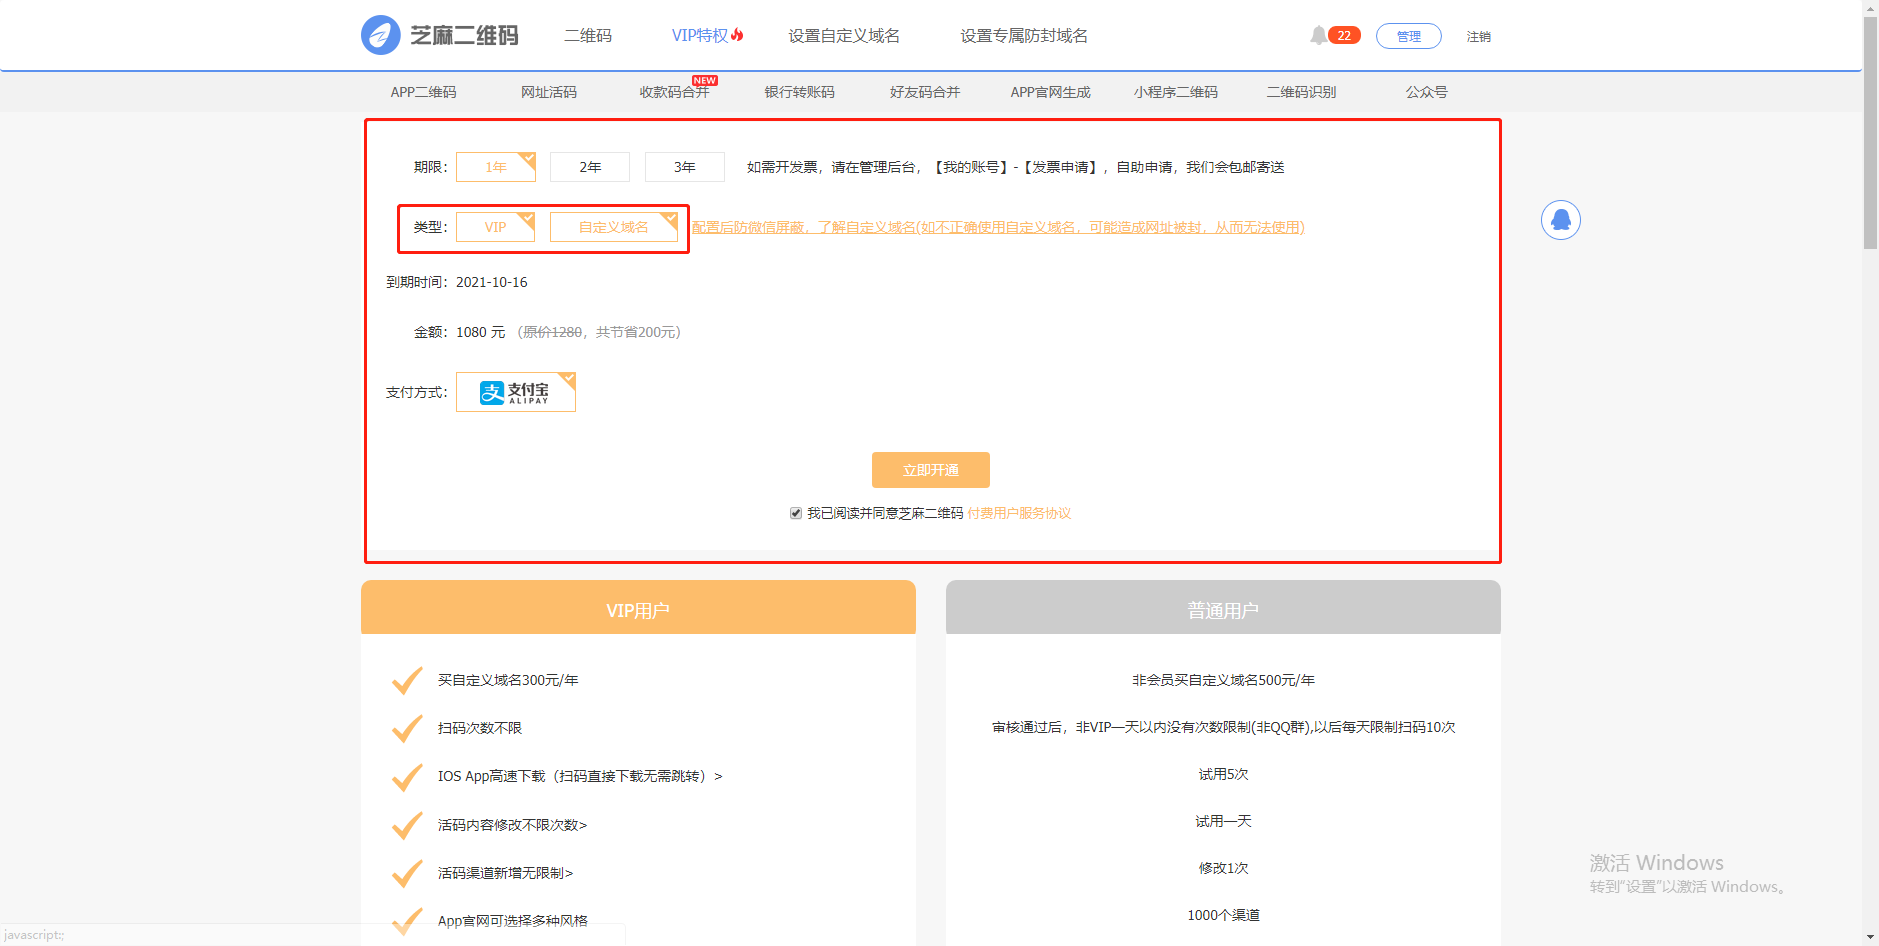Click the 试用5次 text
Screen dimensions: 1879x946
tap(1223, 774)
